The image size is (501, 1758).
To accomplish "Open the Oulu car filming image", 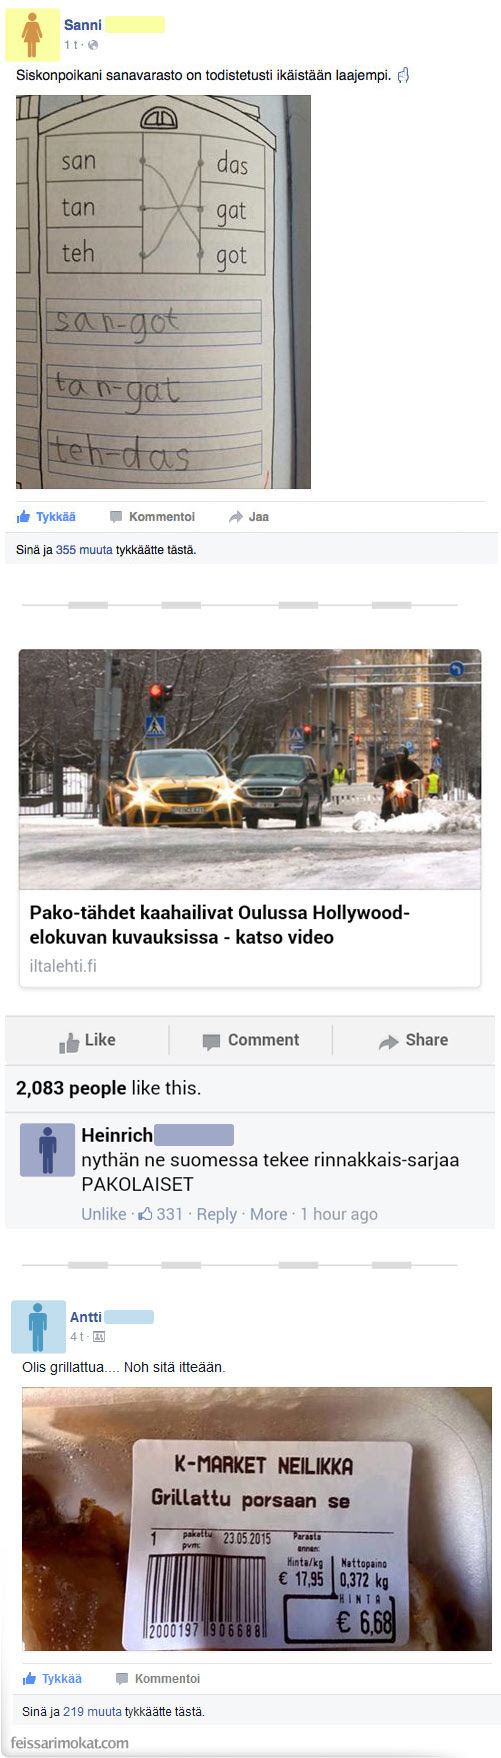I will [250, 769].
